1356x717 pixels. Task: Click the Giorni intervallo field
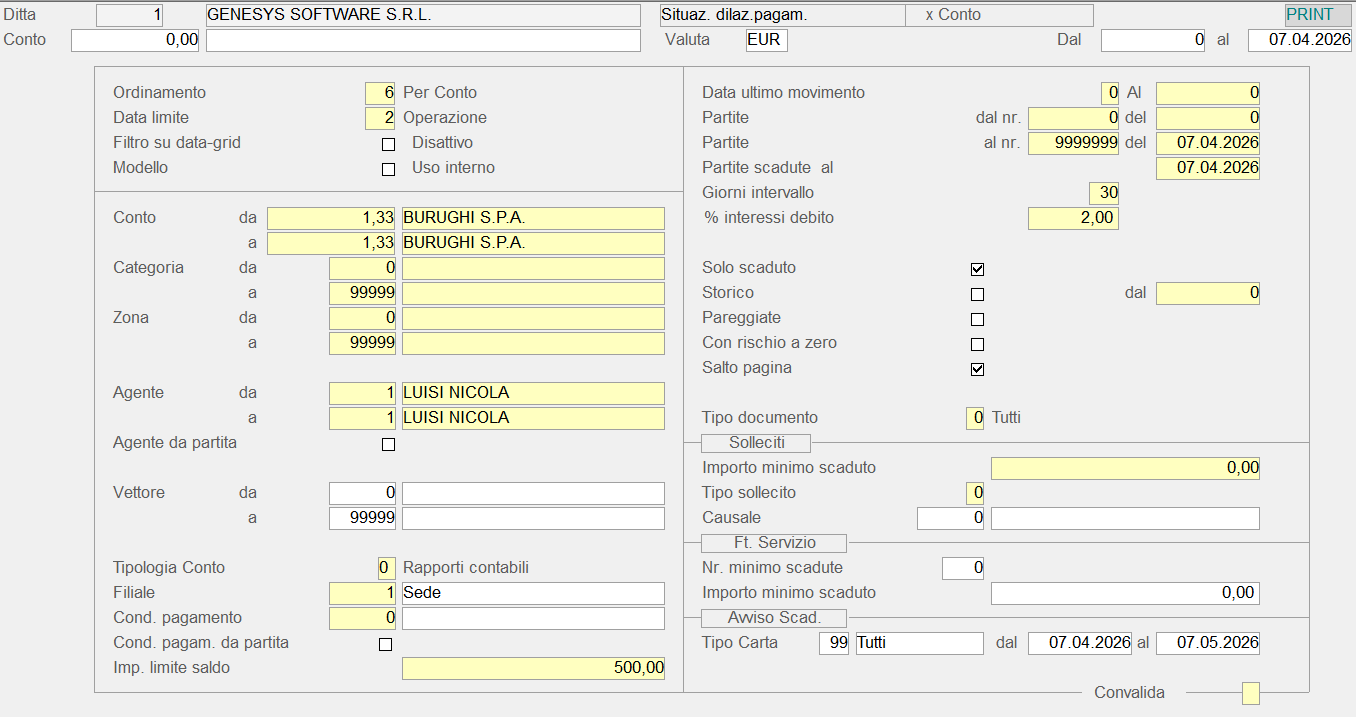pyautogui.click(x=1103, y=193)
